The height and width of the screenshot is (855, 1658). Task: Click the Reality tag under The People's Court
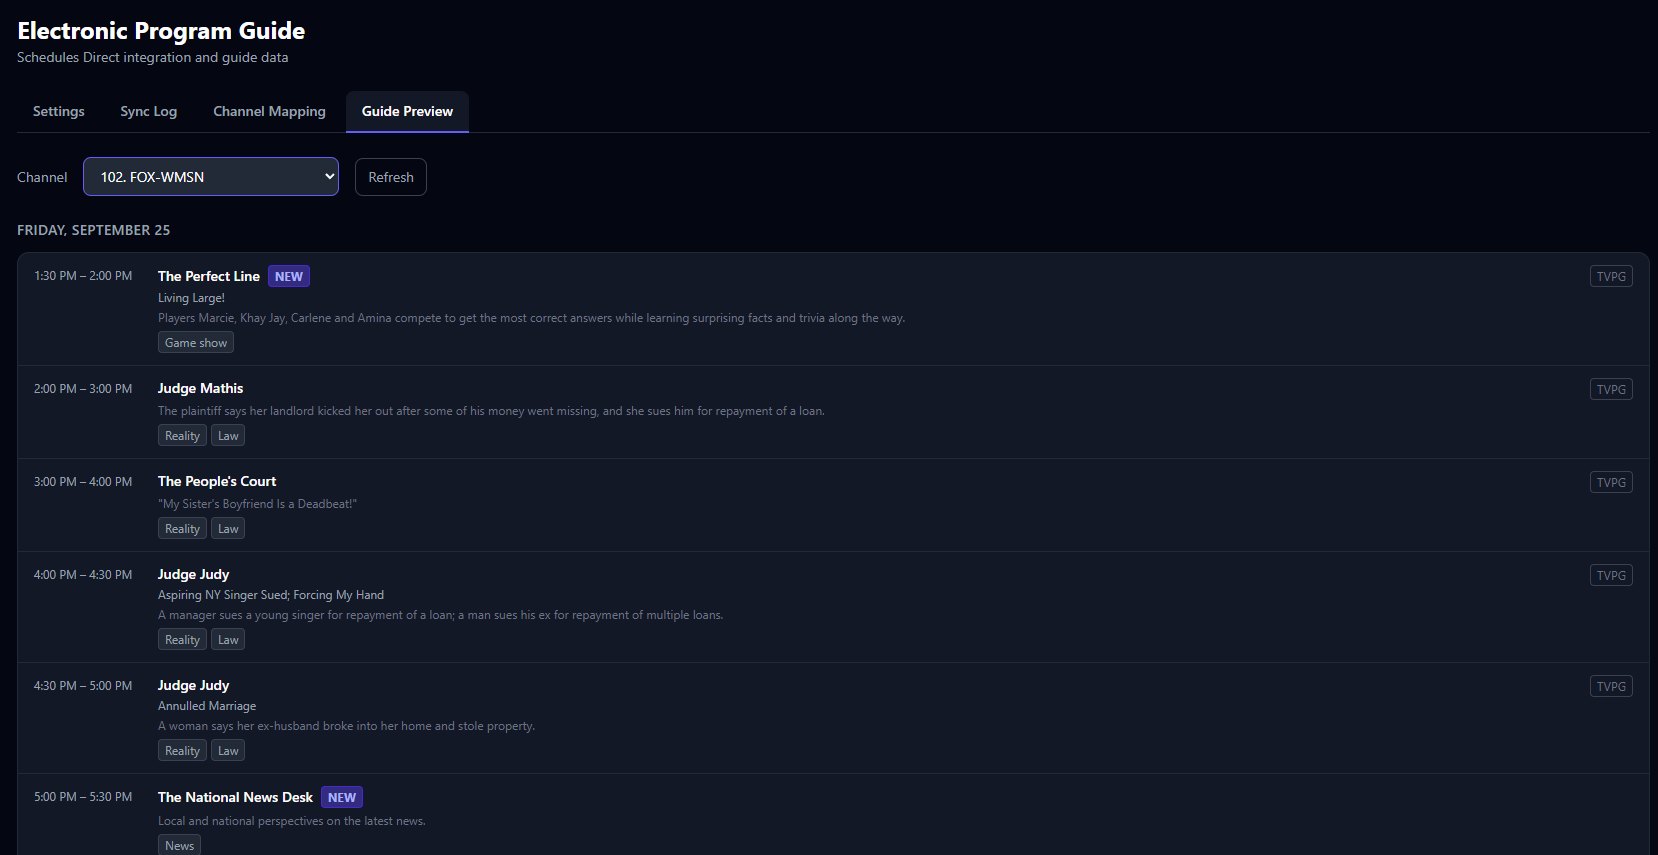(182, 529)
